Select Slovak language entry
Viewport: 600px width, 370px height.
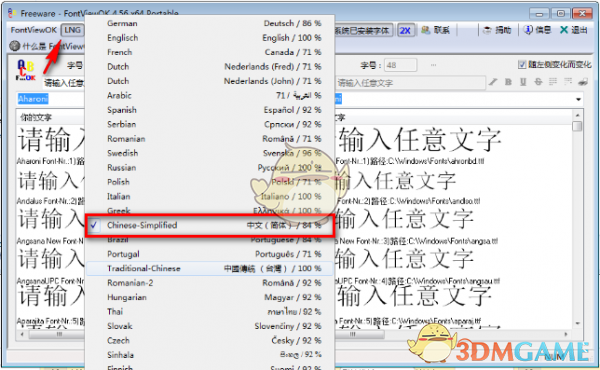tap(210, 326)
